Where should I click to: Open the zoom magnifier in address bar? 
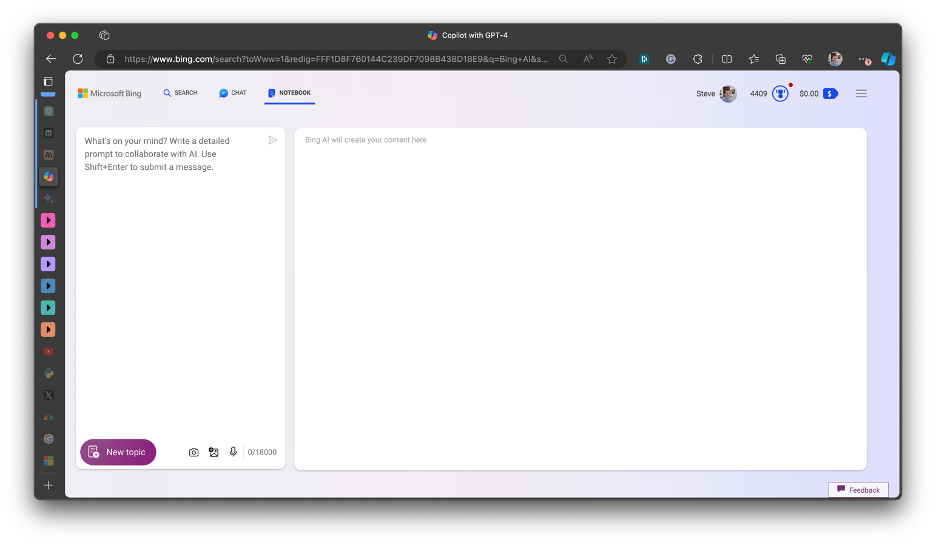tap(563, 58)
